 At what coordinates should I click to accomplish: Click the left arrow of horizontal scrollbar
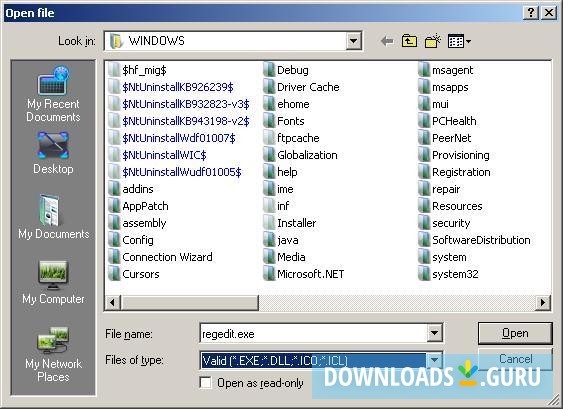click(x=112, y=302)
